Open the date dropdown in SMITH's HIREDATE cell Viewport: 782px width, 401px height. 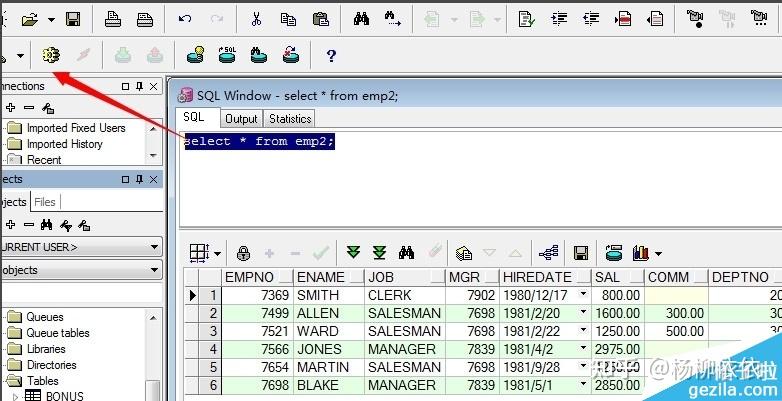pos(584,294)
